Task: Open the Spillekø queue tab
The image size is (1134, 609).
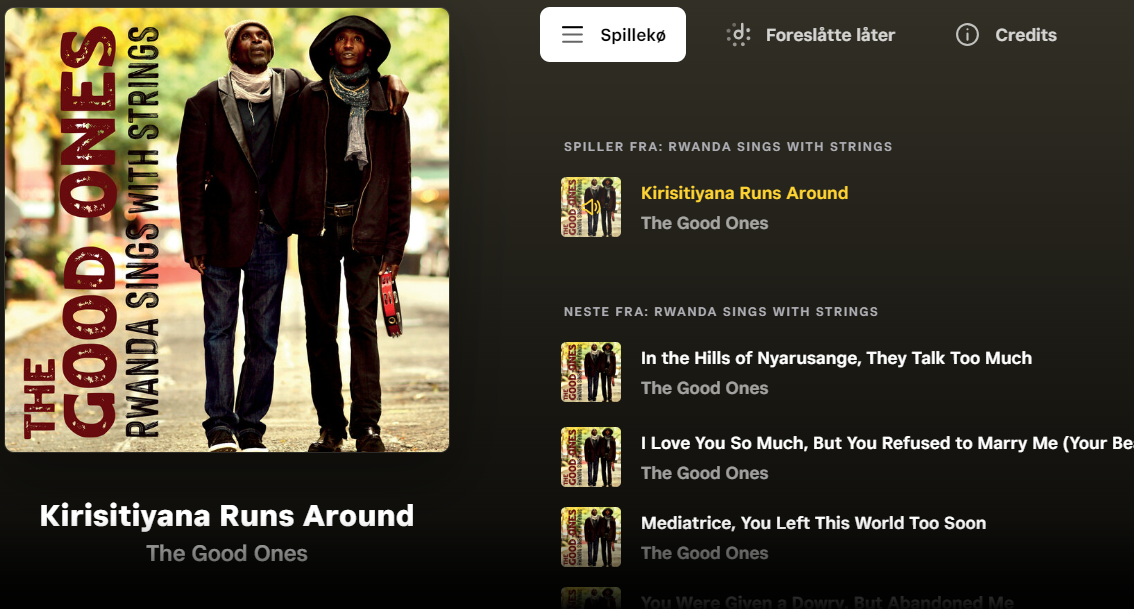Action: click(x=613, y=35)
